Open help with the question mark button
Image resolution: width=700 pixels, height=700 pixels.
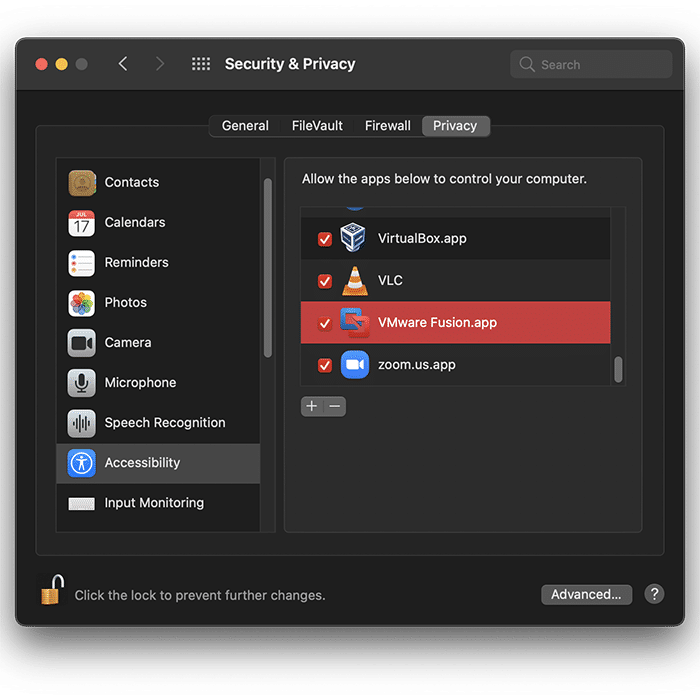[654, 594]
